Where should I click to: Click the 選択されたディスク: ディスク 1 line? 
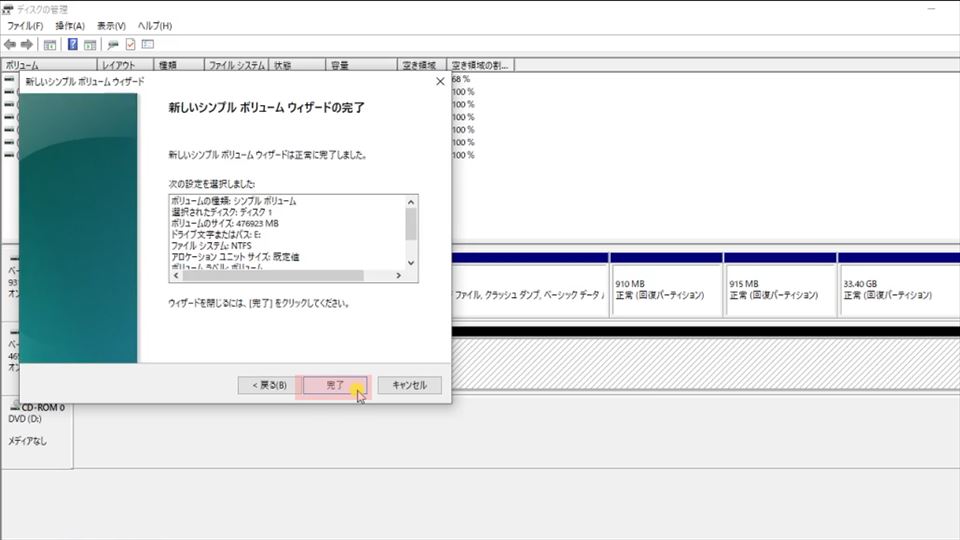[x=221, y=212]
